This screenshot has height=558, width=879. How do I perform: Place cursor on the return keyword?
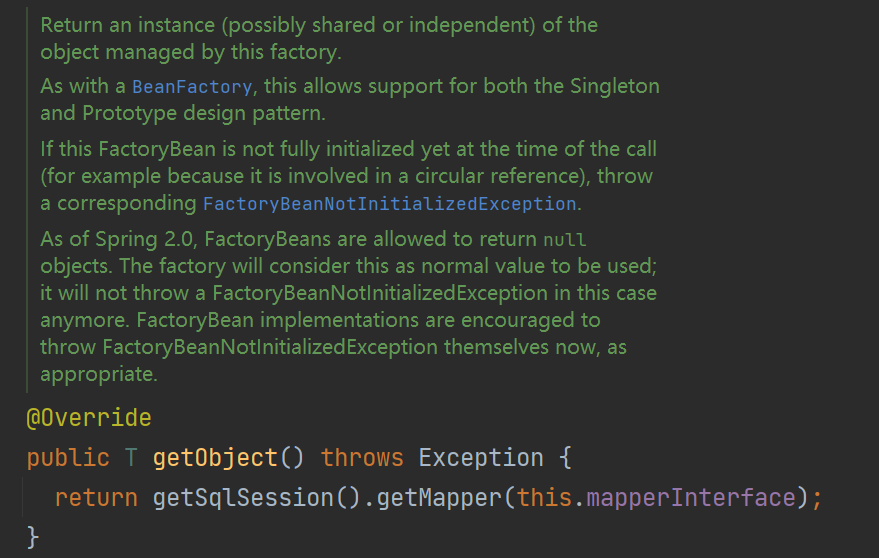pyautogui.click(x=96, y=497)
